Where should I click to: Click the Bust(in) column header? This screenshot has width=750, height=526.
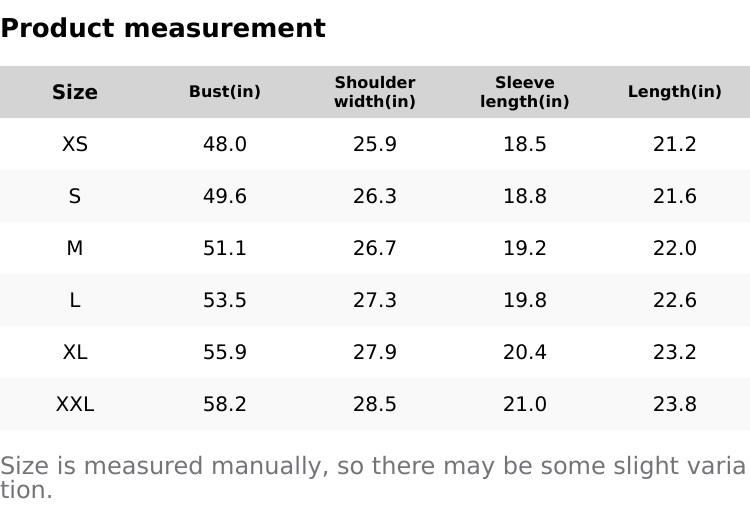click(225, 92)
